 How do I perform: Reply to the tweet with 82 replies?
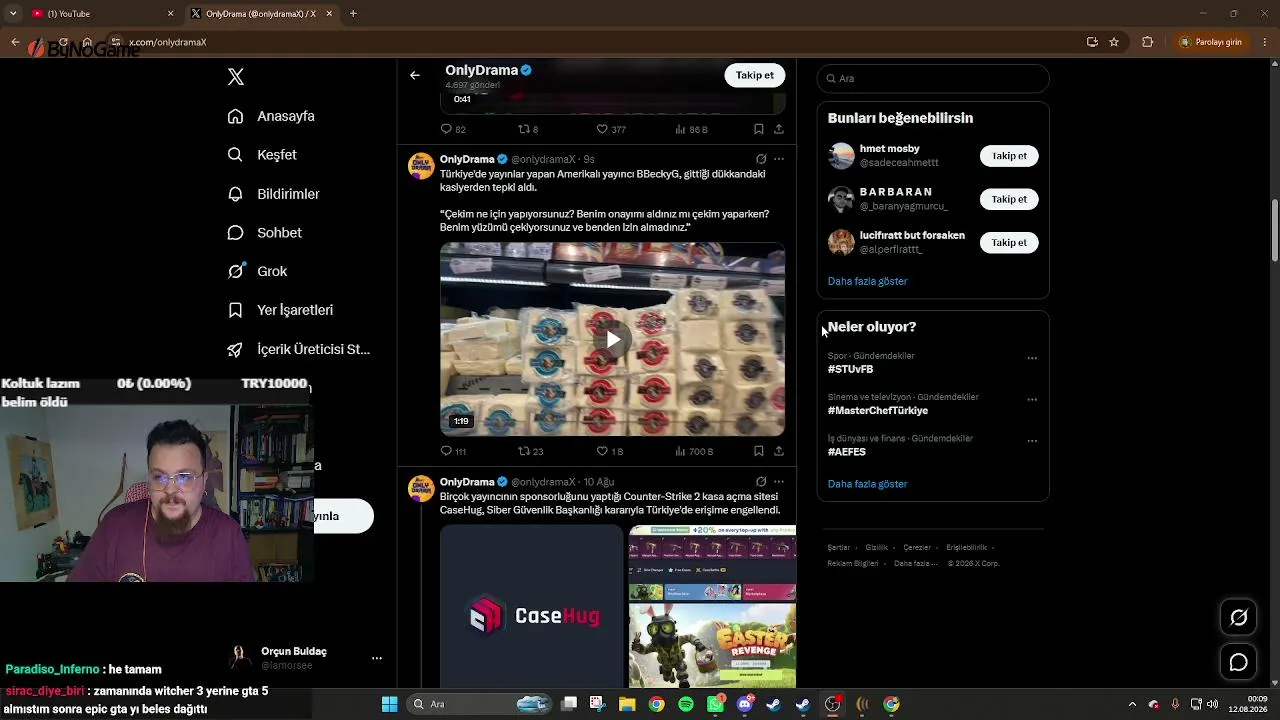(453, 129)
